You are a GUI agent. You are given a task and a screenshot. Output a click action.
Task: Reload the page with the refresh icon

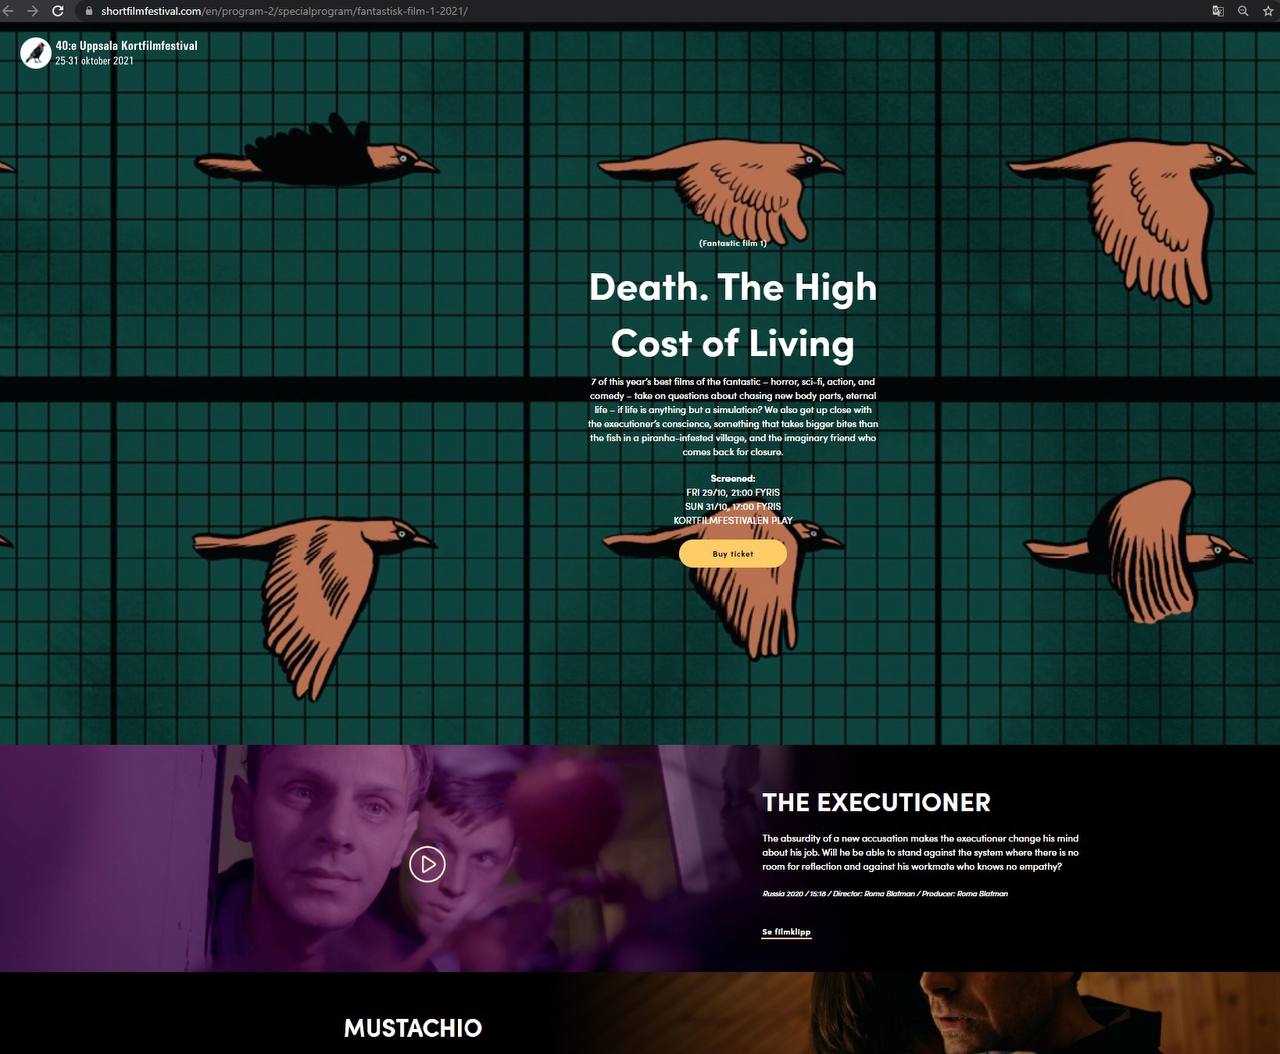tap(58, 11)
